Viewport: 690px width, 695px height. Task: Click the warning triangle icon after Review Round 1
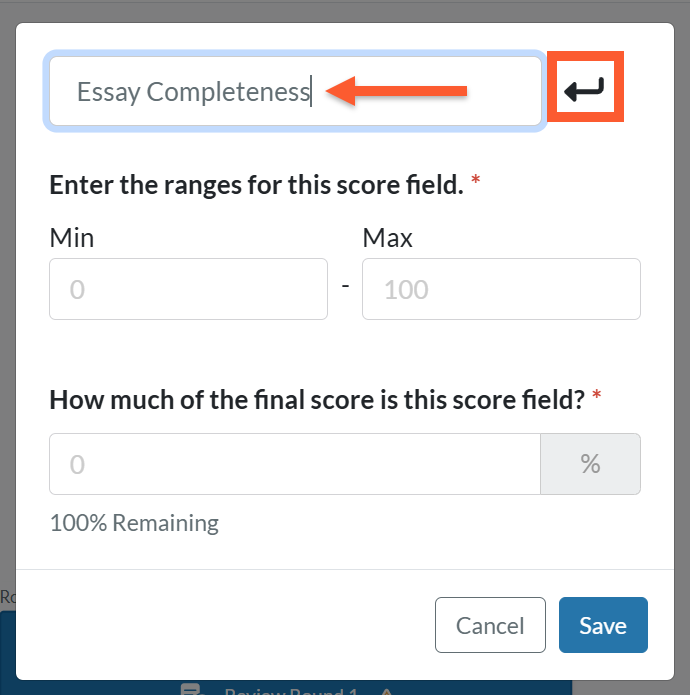(x=386, y=691)
